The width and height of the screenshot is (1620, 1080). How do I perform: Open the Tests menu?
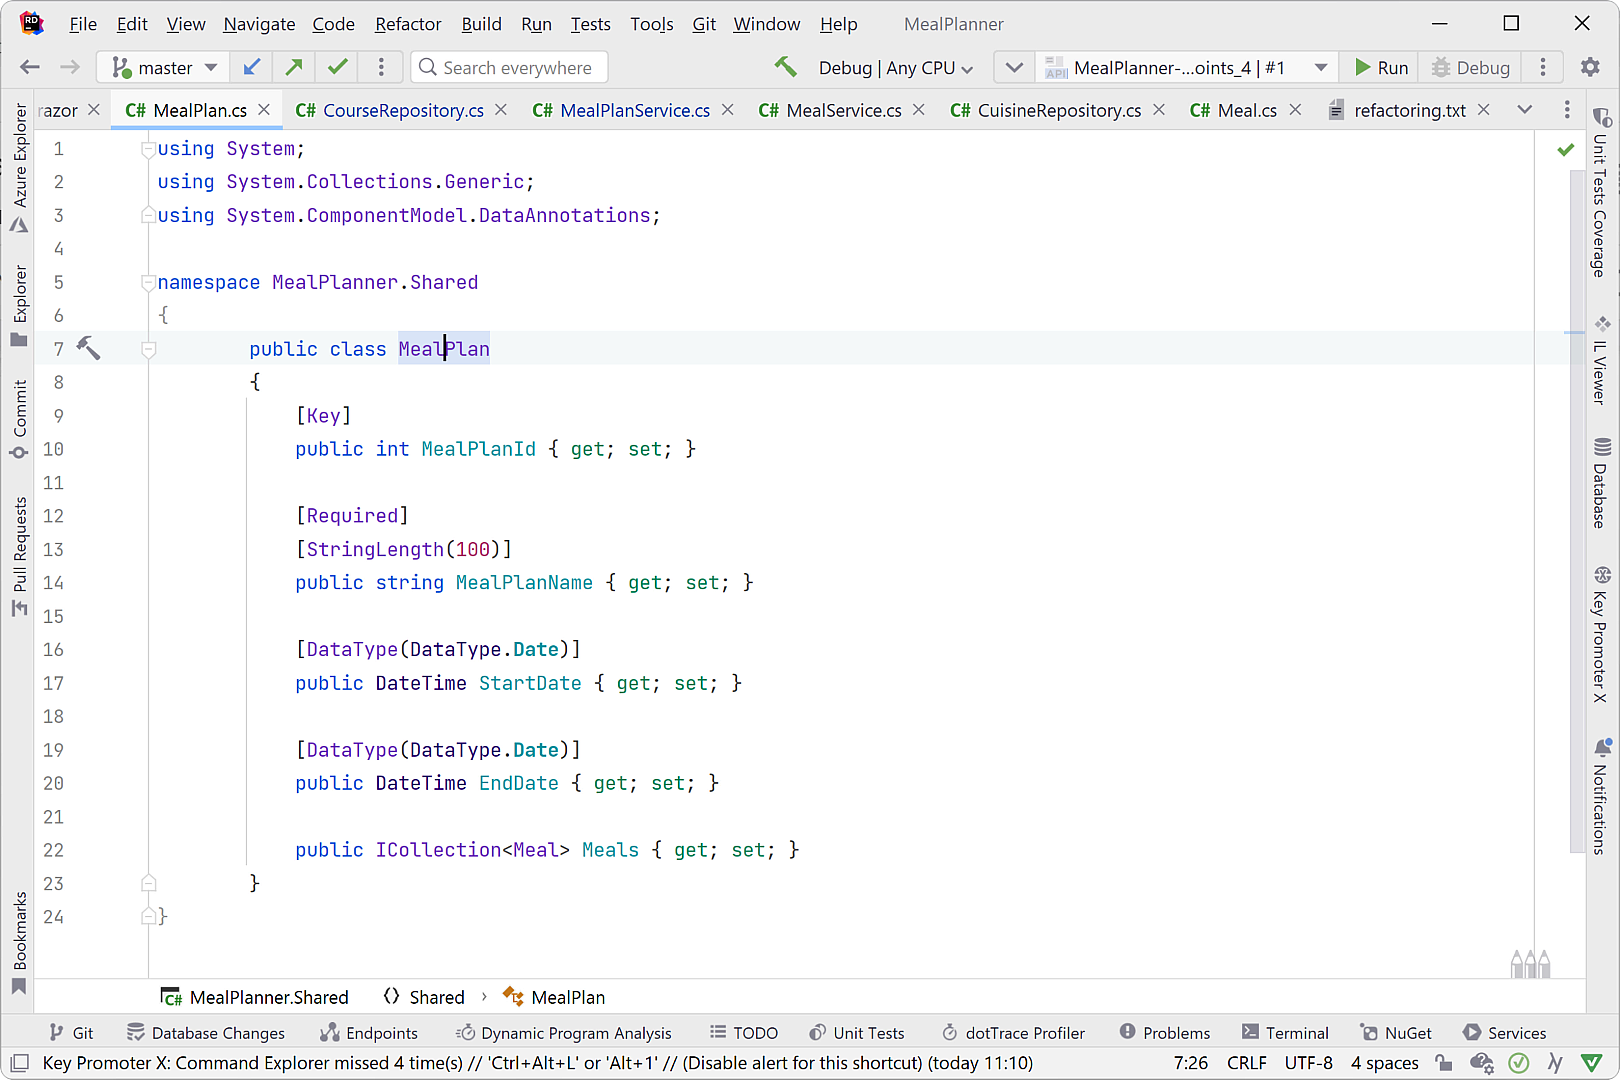590,24
